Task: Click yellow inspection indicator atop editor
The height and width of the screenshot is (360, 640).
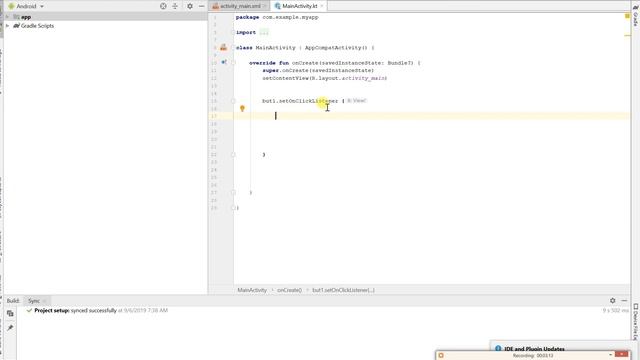Action: (x=627, y=16)
